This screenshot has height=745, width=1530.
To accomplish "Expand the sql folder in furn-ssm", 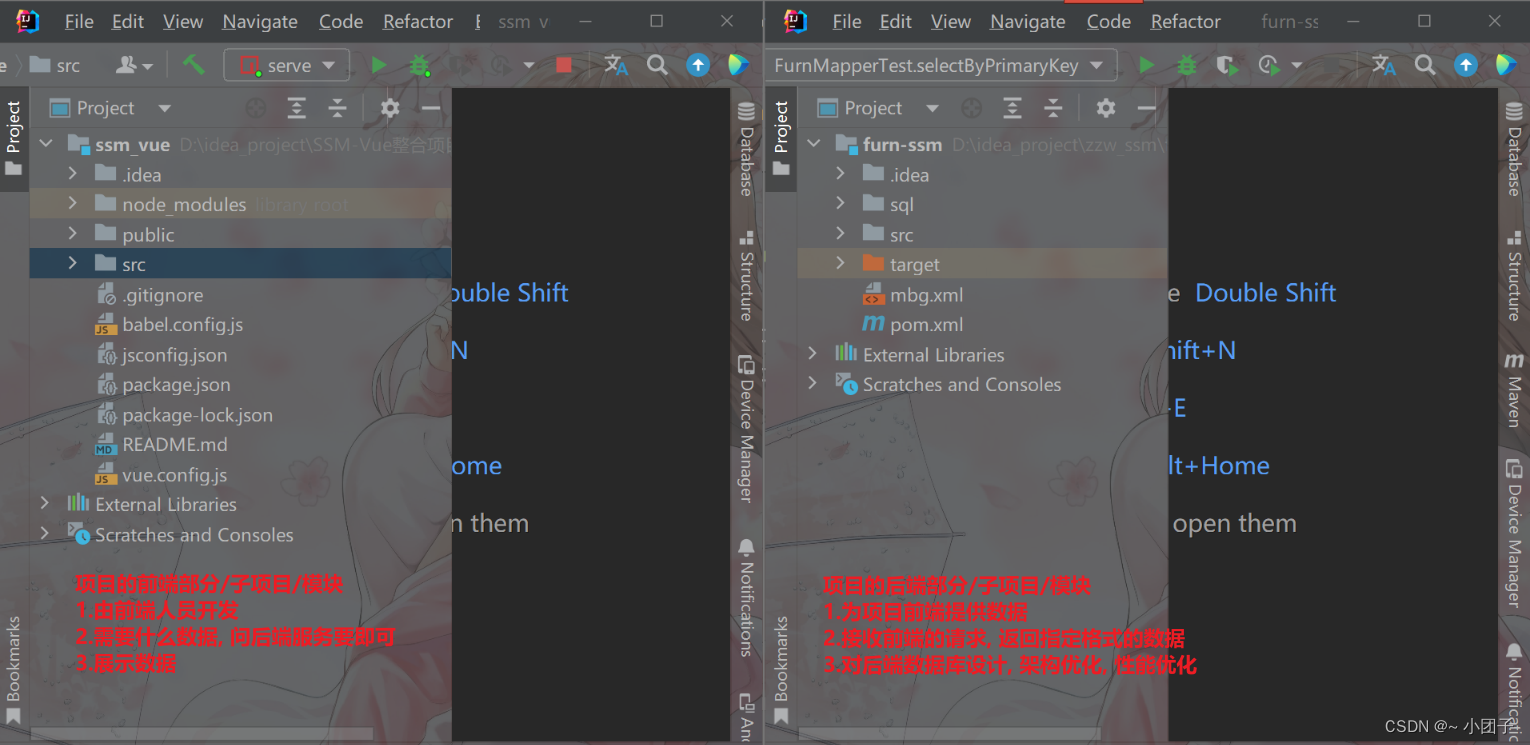I will click(840, 203).
